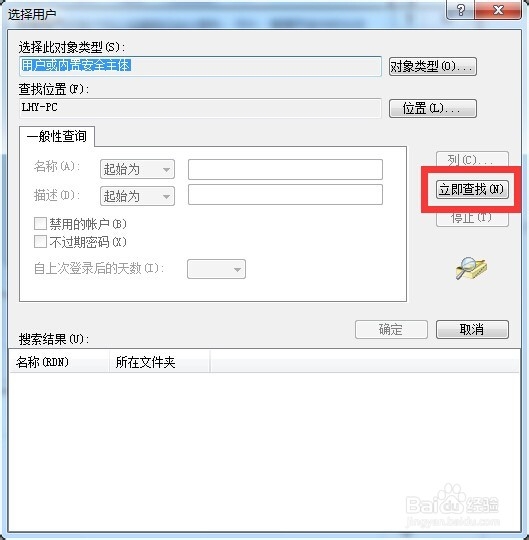Select the 一般性查询 tab
Screen dimensions: 529x540
57,136
